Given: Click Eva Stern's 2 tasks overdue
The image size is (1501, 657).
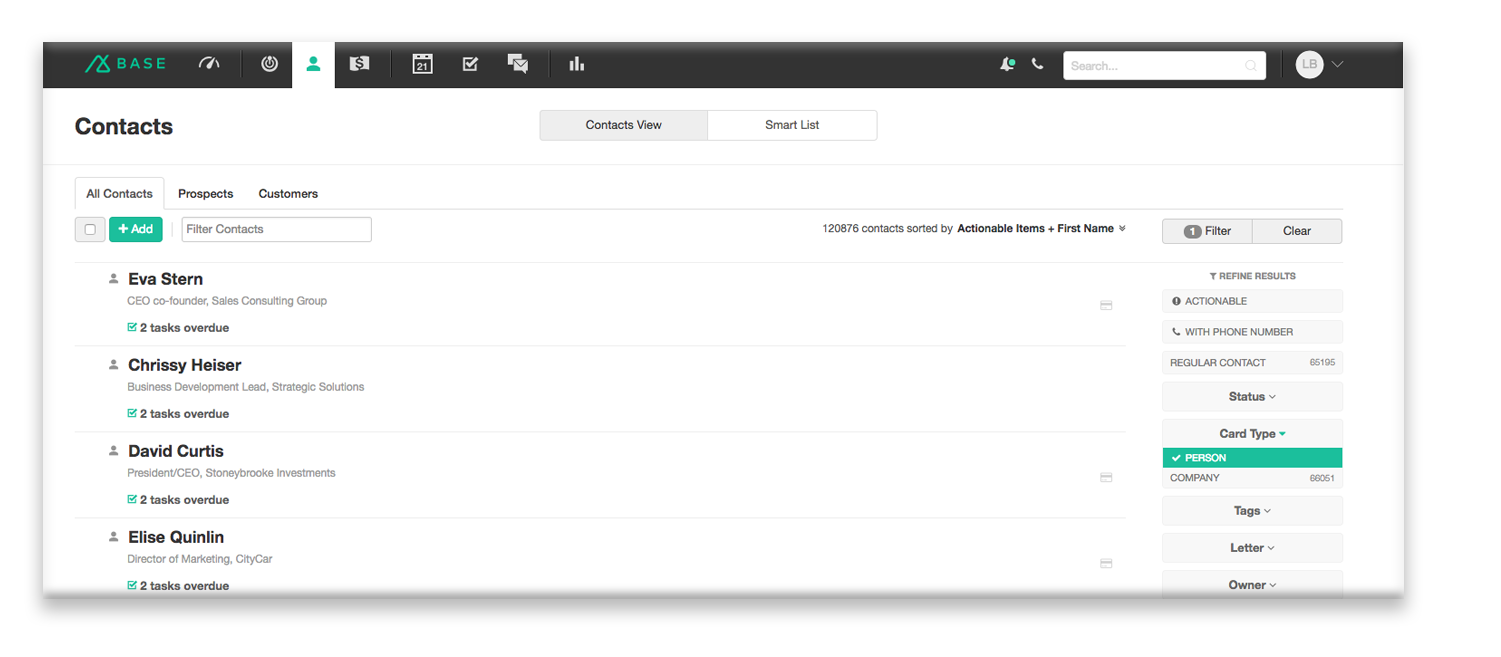Looking at the screenshot, I should tap(184, 328).
